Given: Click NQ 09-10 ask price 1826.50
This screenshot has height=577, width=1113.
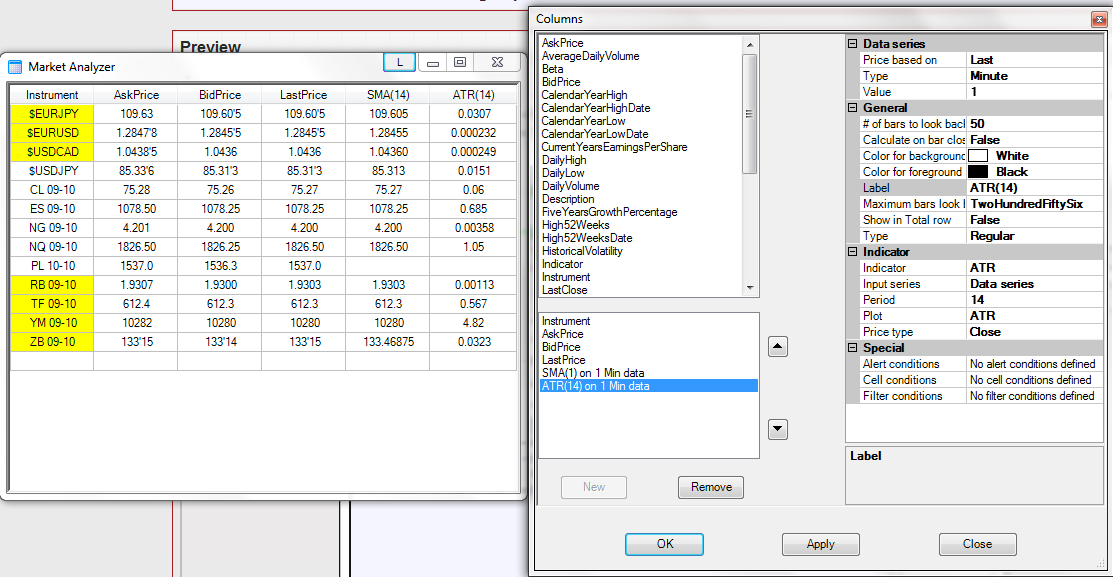Looking at the screenshot, I should (x=136, y=247).
